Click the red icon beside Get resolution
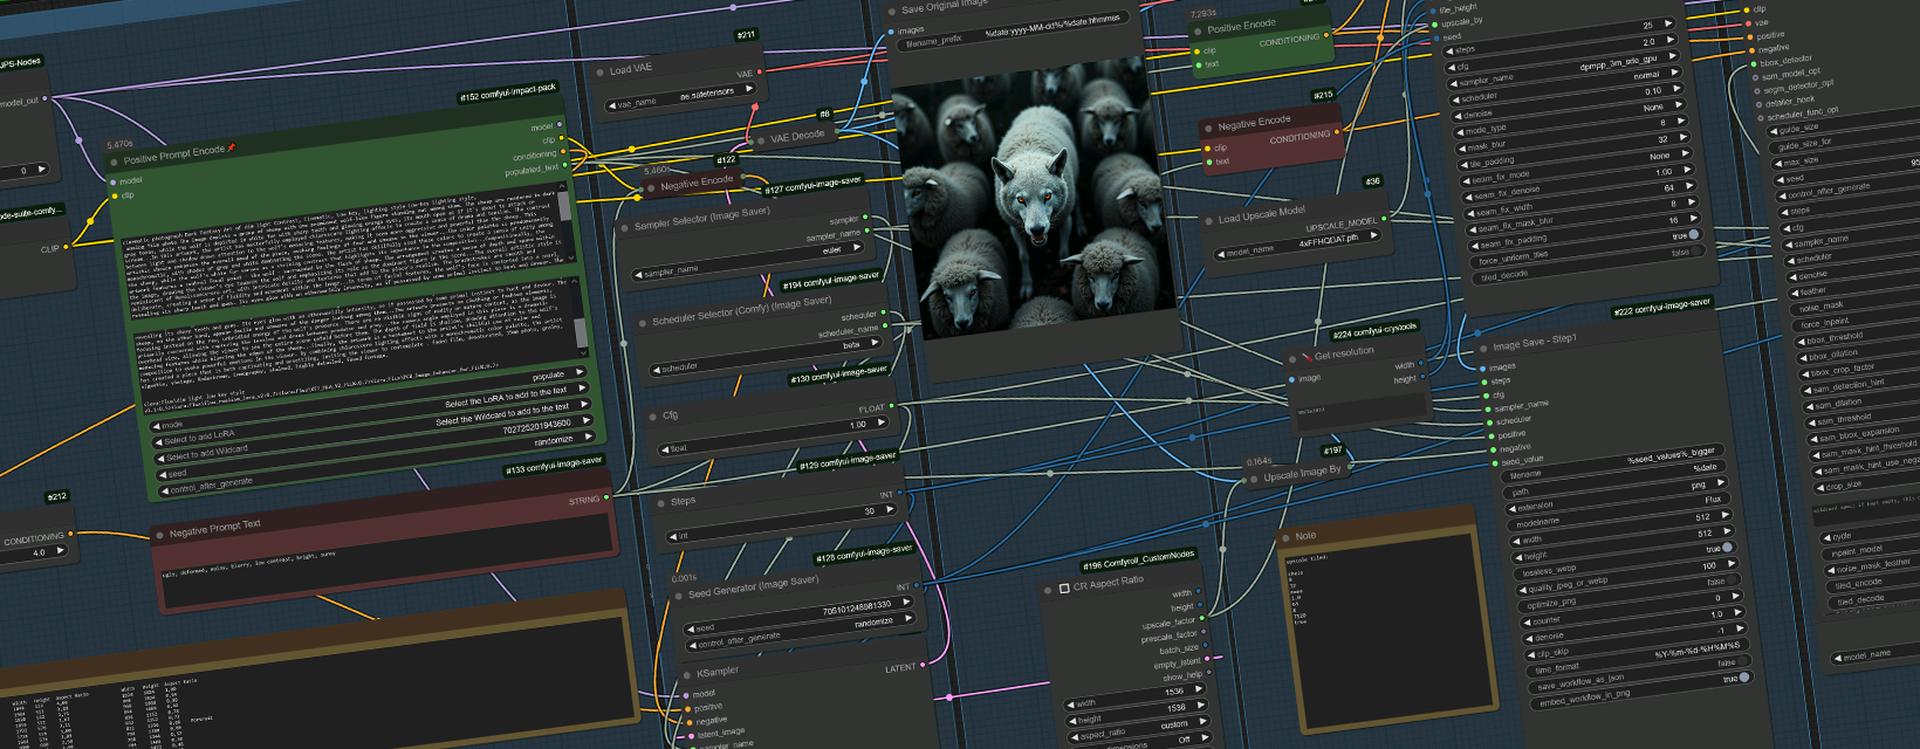Screen dimensions: 1920x749 click(1305, 357)
